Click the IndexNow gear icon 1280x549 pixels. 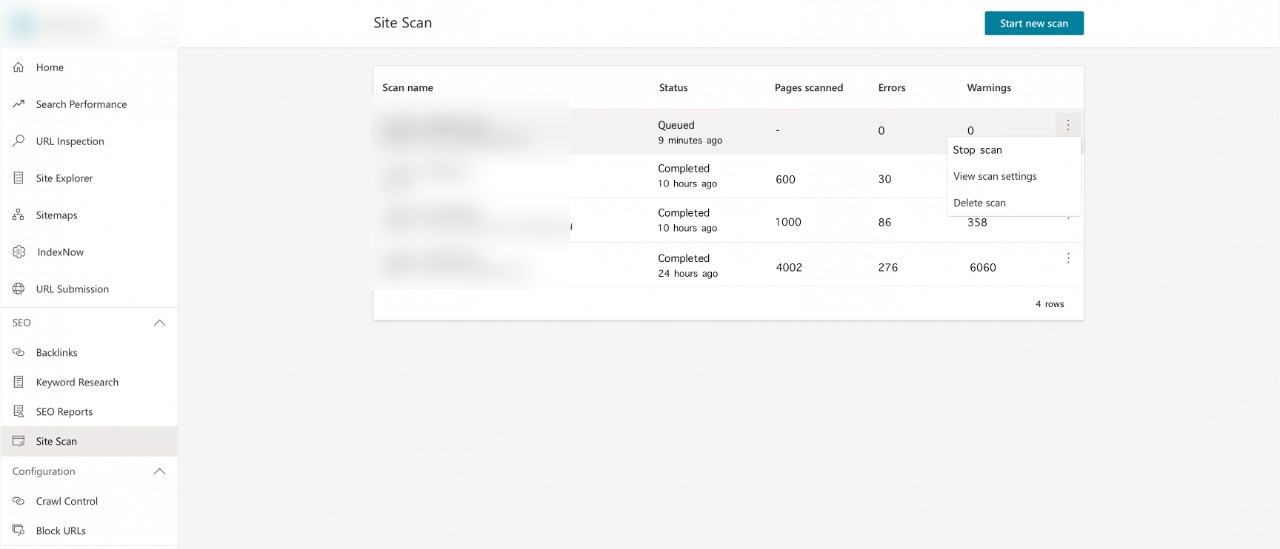point(18,252)
